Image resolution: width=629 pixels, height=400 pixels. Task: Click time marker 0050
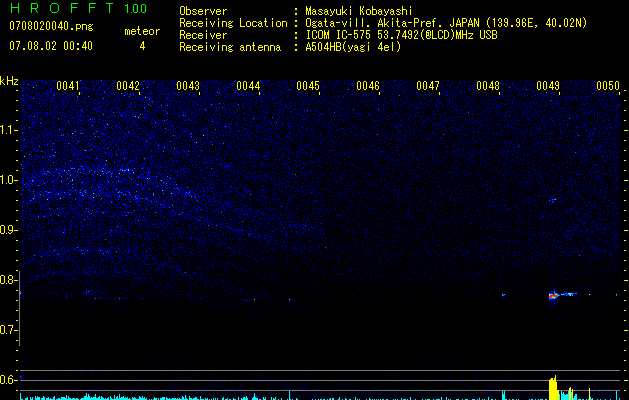coord(608,86)
